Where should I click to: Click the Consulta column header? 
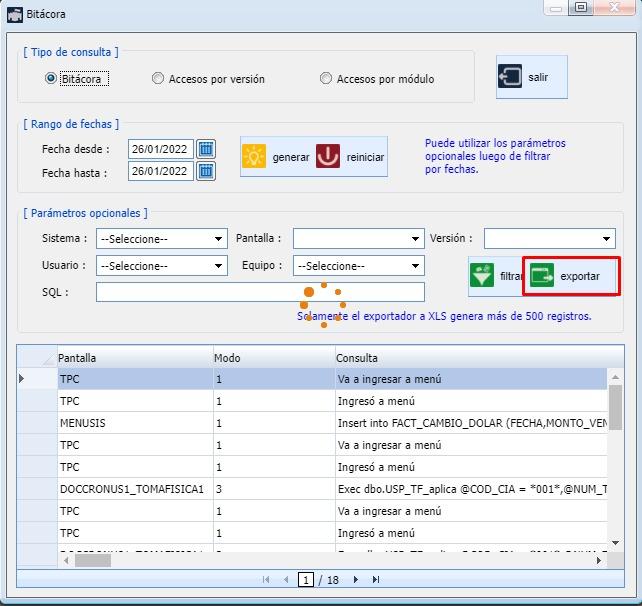479,357
